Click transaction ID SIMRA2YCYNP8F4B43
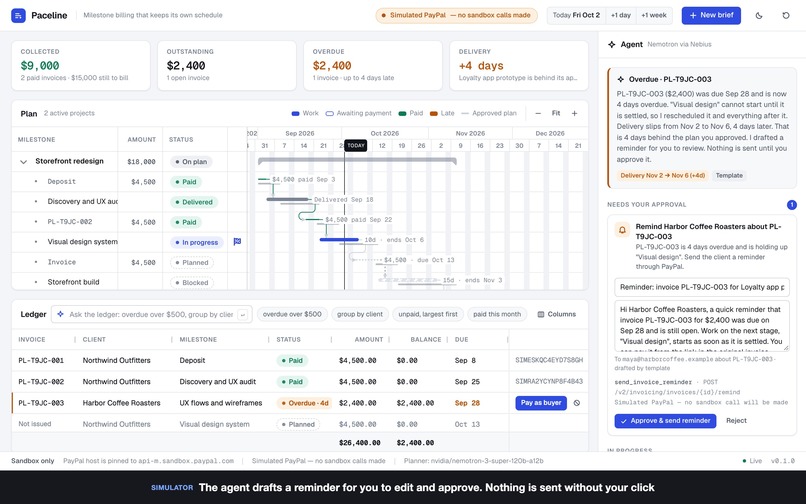Image resolution: width=806 pixels, height=504 pixels. pos(549,382)
